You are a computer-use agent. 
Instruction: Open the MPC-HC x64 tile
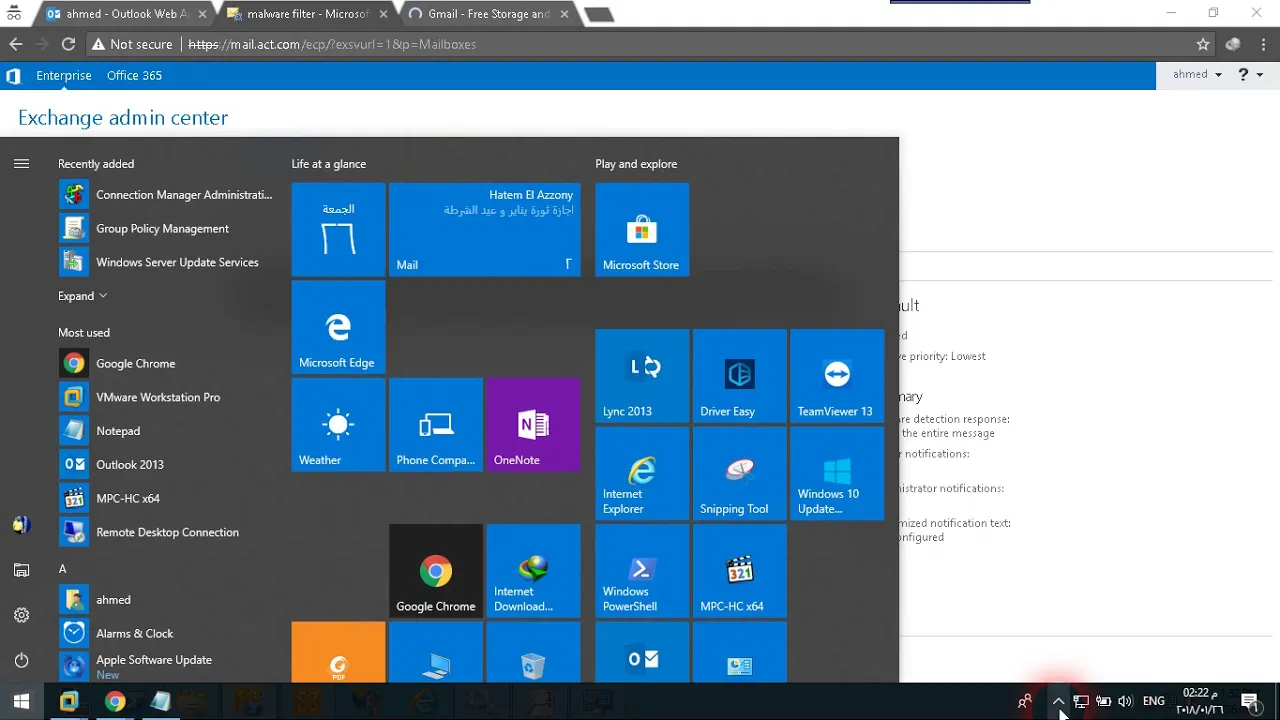740,571
